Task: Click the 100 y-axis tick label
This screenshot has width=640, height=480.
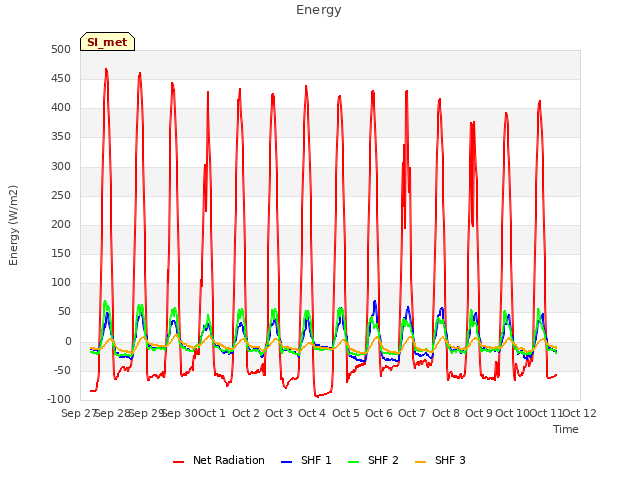Action: 61,282
